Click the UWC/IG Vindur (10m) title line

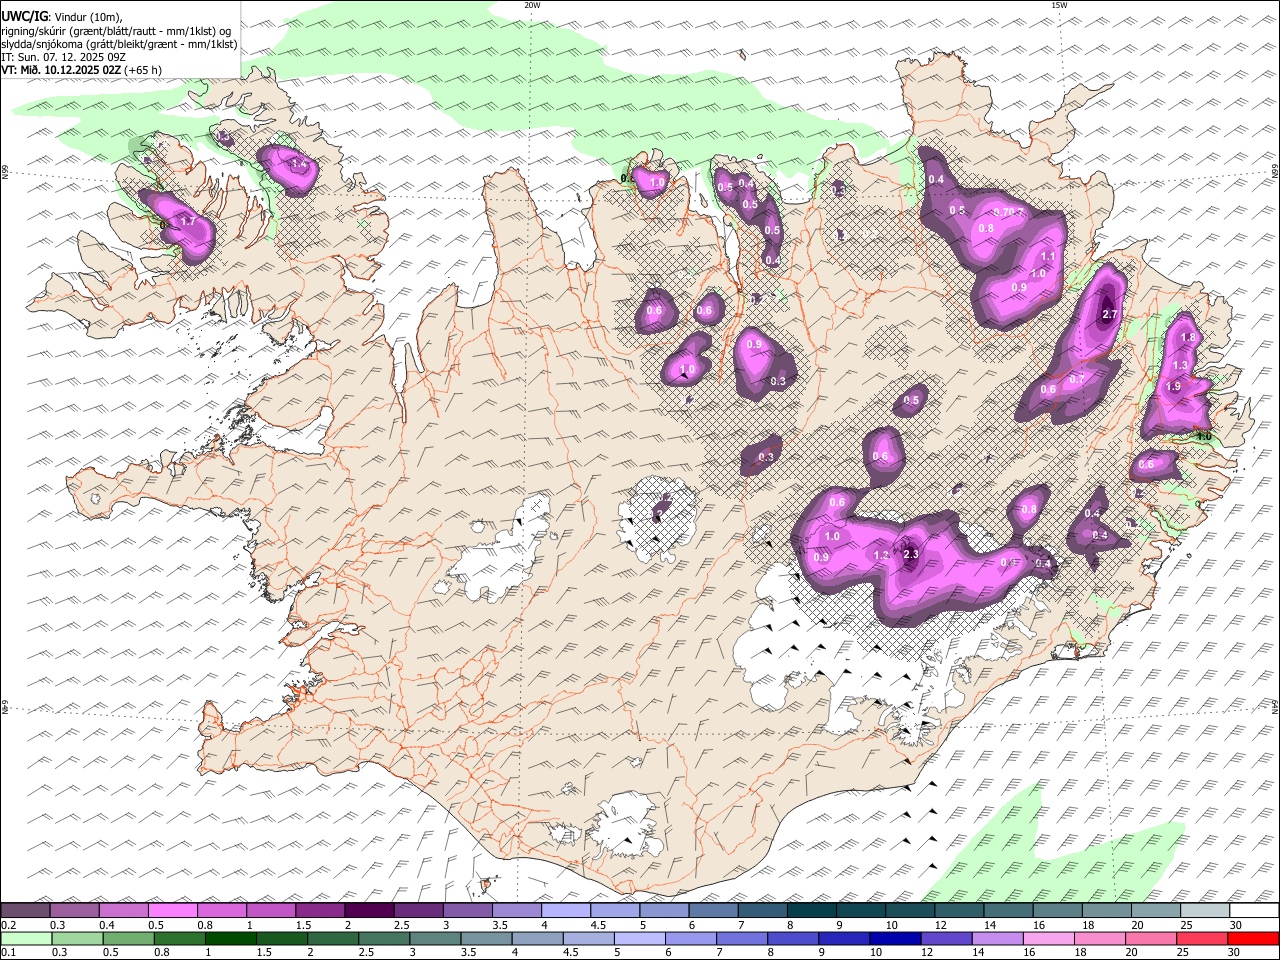click(62, 16)
